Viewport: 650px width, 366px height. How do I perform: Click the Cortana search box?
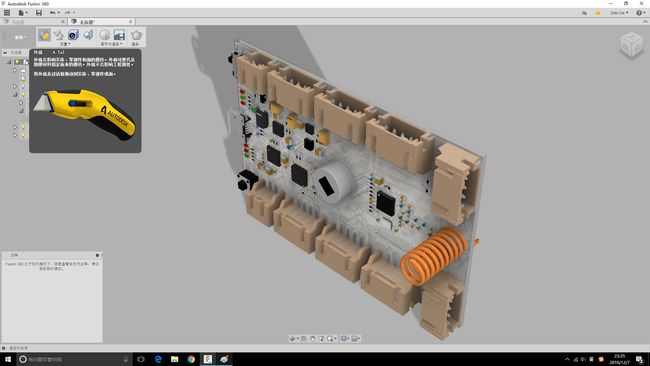pyautogui.click(x=74, y=359)
